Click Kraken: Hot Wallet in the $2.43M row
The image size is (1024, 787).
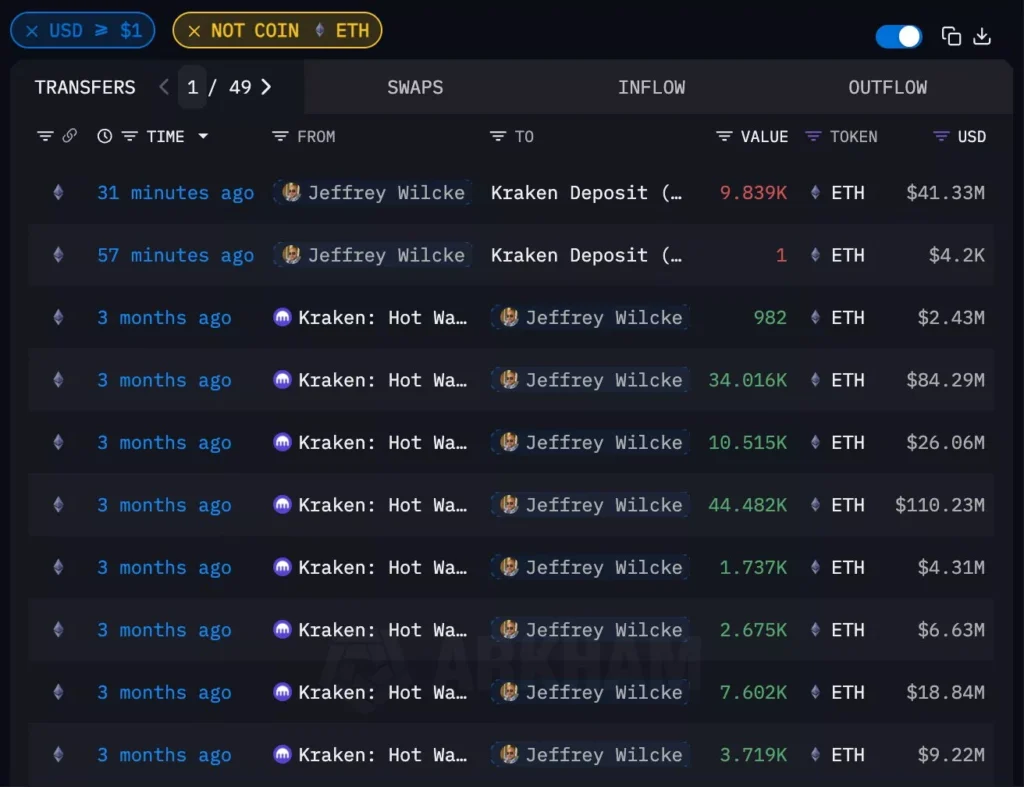370,317
